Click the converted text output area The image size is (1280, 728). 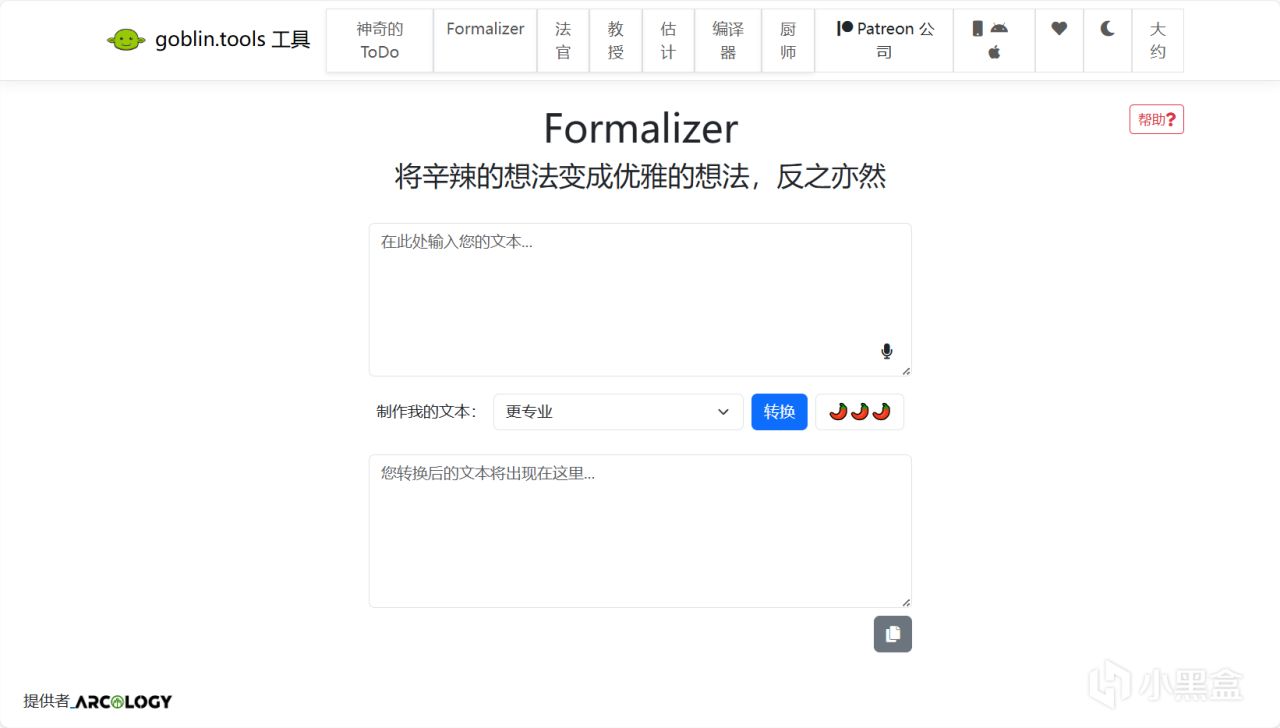(x=640, y=531)
